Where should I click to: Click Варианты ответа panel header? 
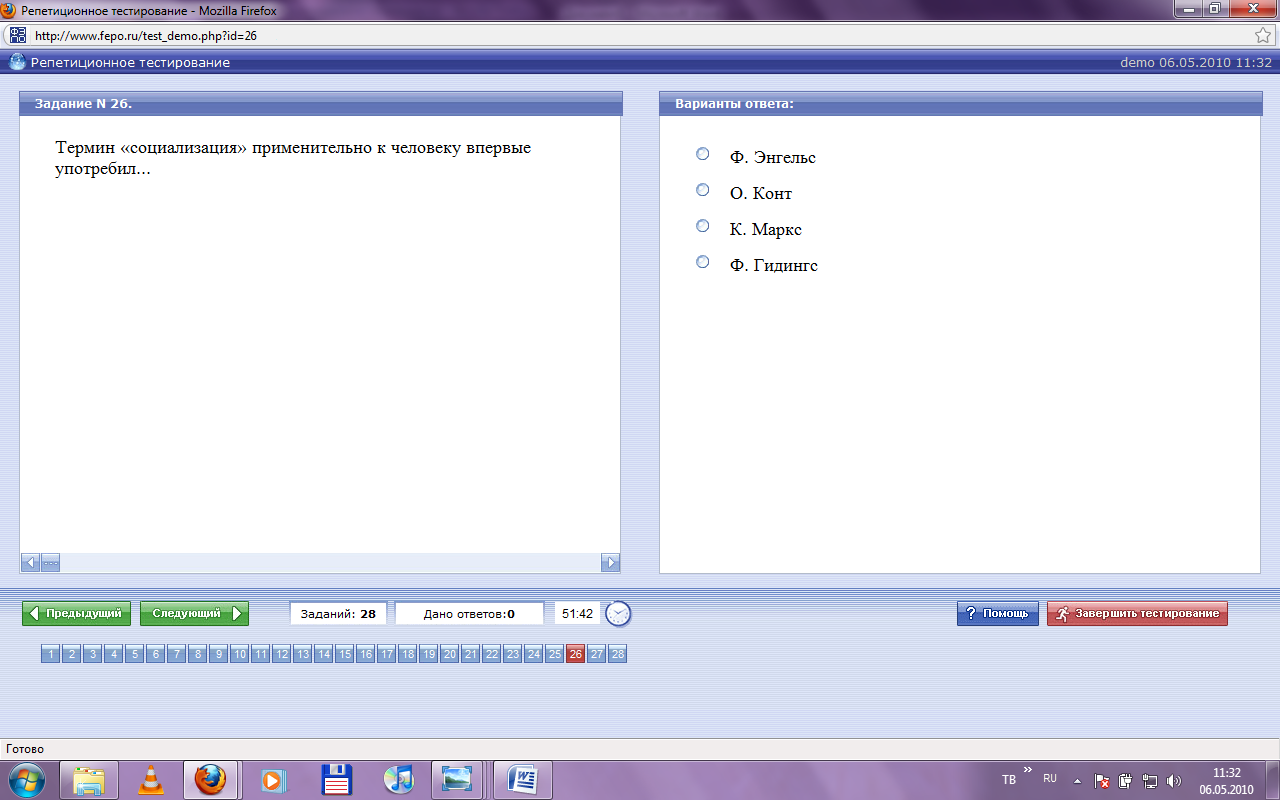961,104
